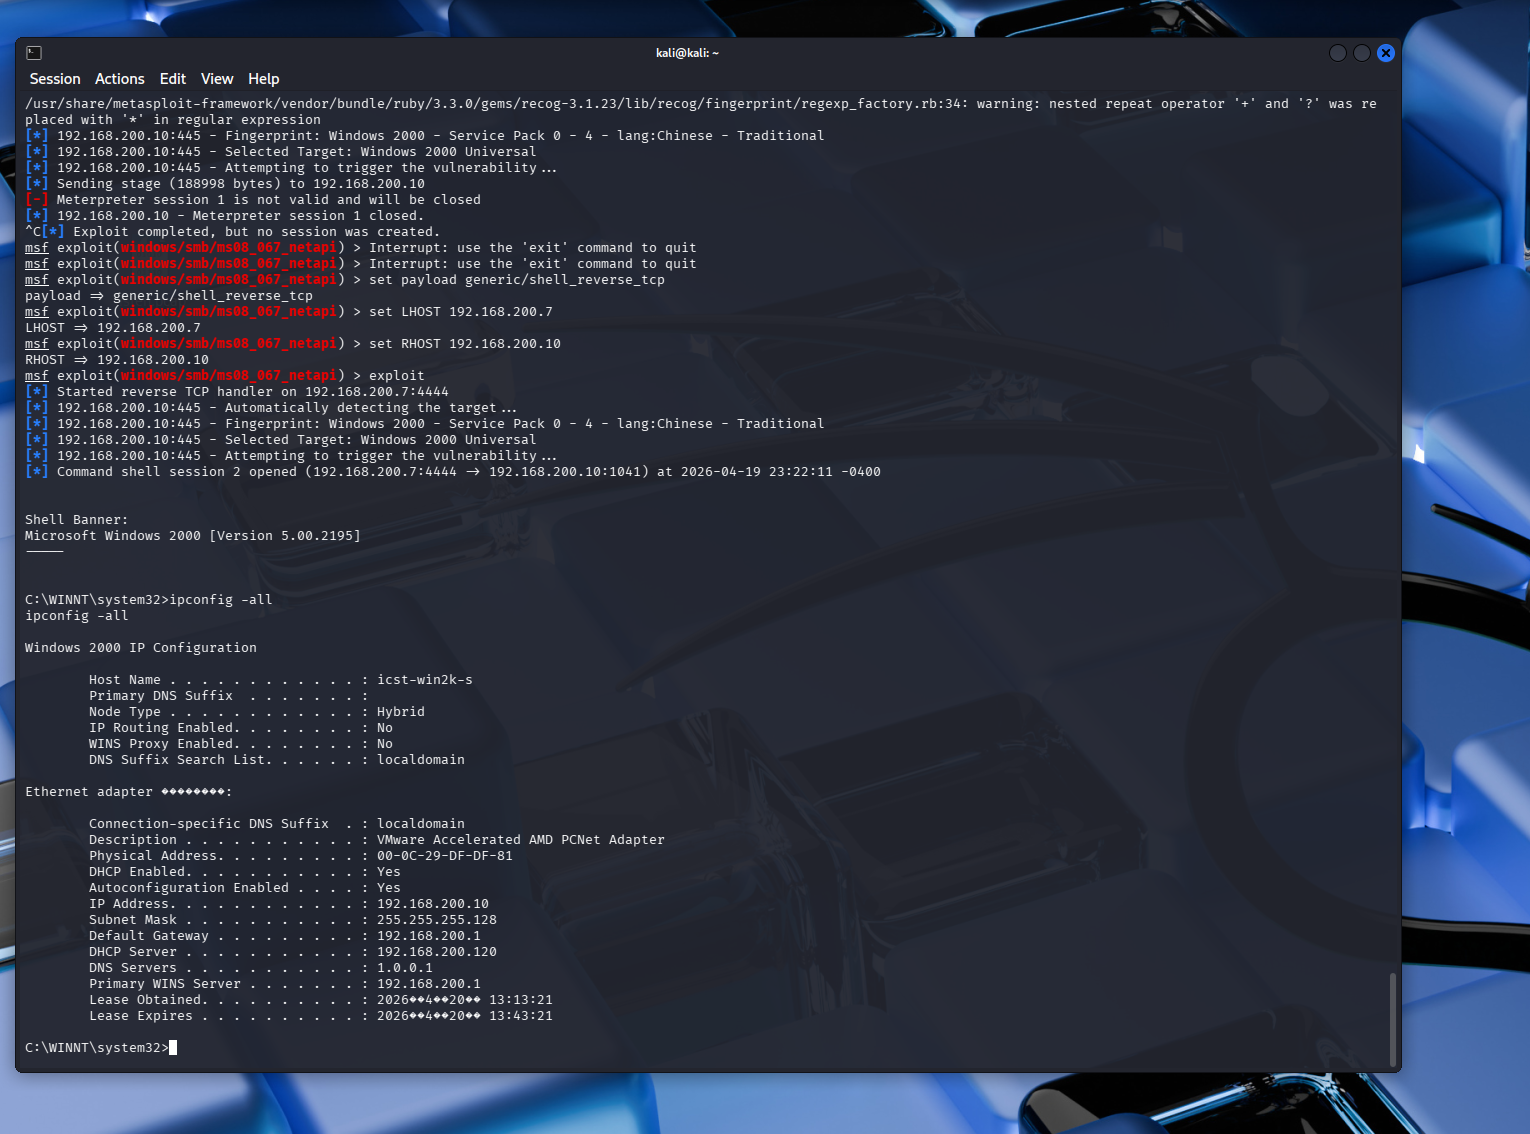Minimize the terminal window
Screen dimensions: 1530x1134
[x=1338, y=53]
